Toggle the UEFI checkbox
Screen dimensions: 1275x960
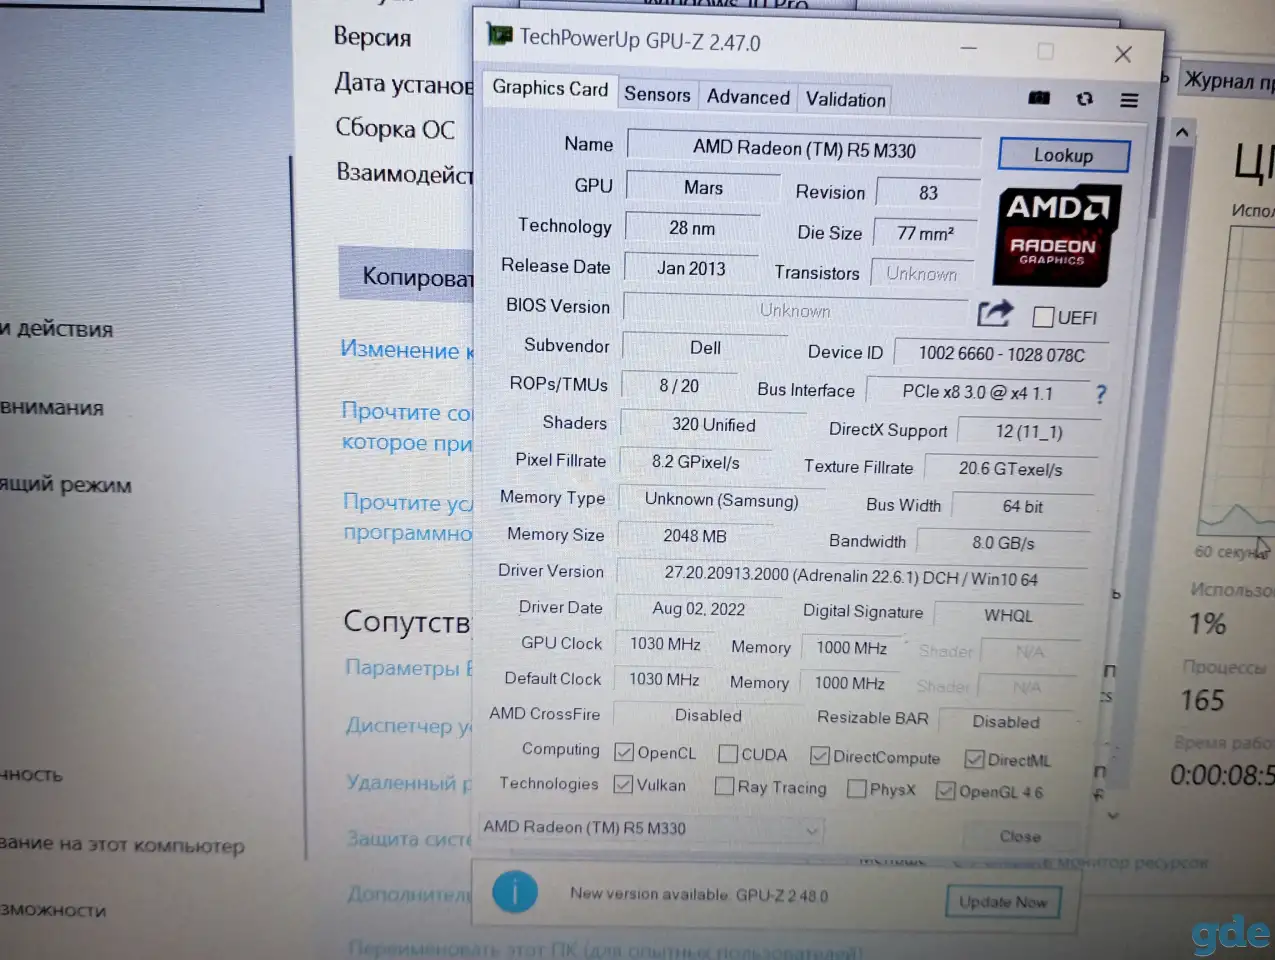point(1043,317)
